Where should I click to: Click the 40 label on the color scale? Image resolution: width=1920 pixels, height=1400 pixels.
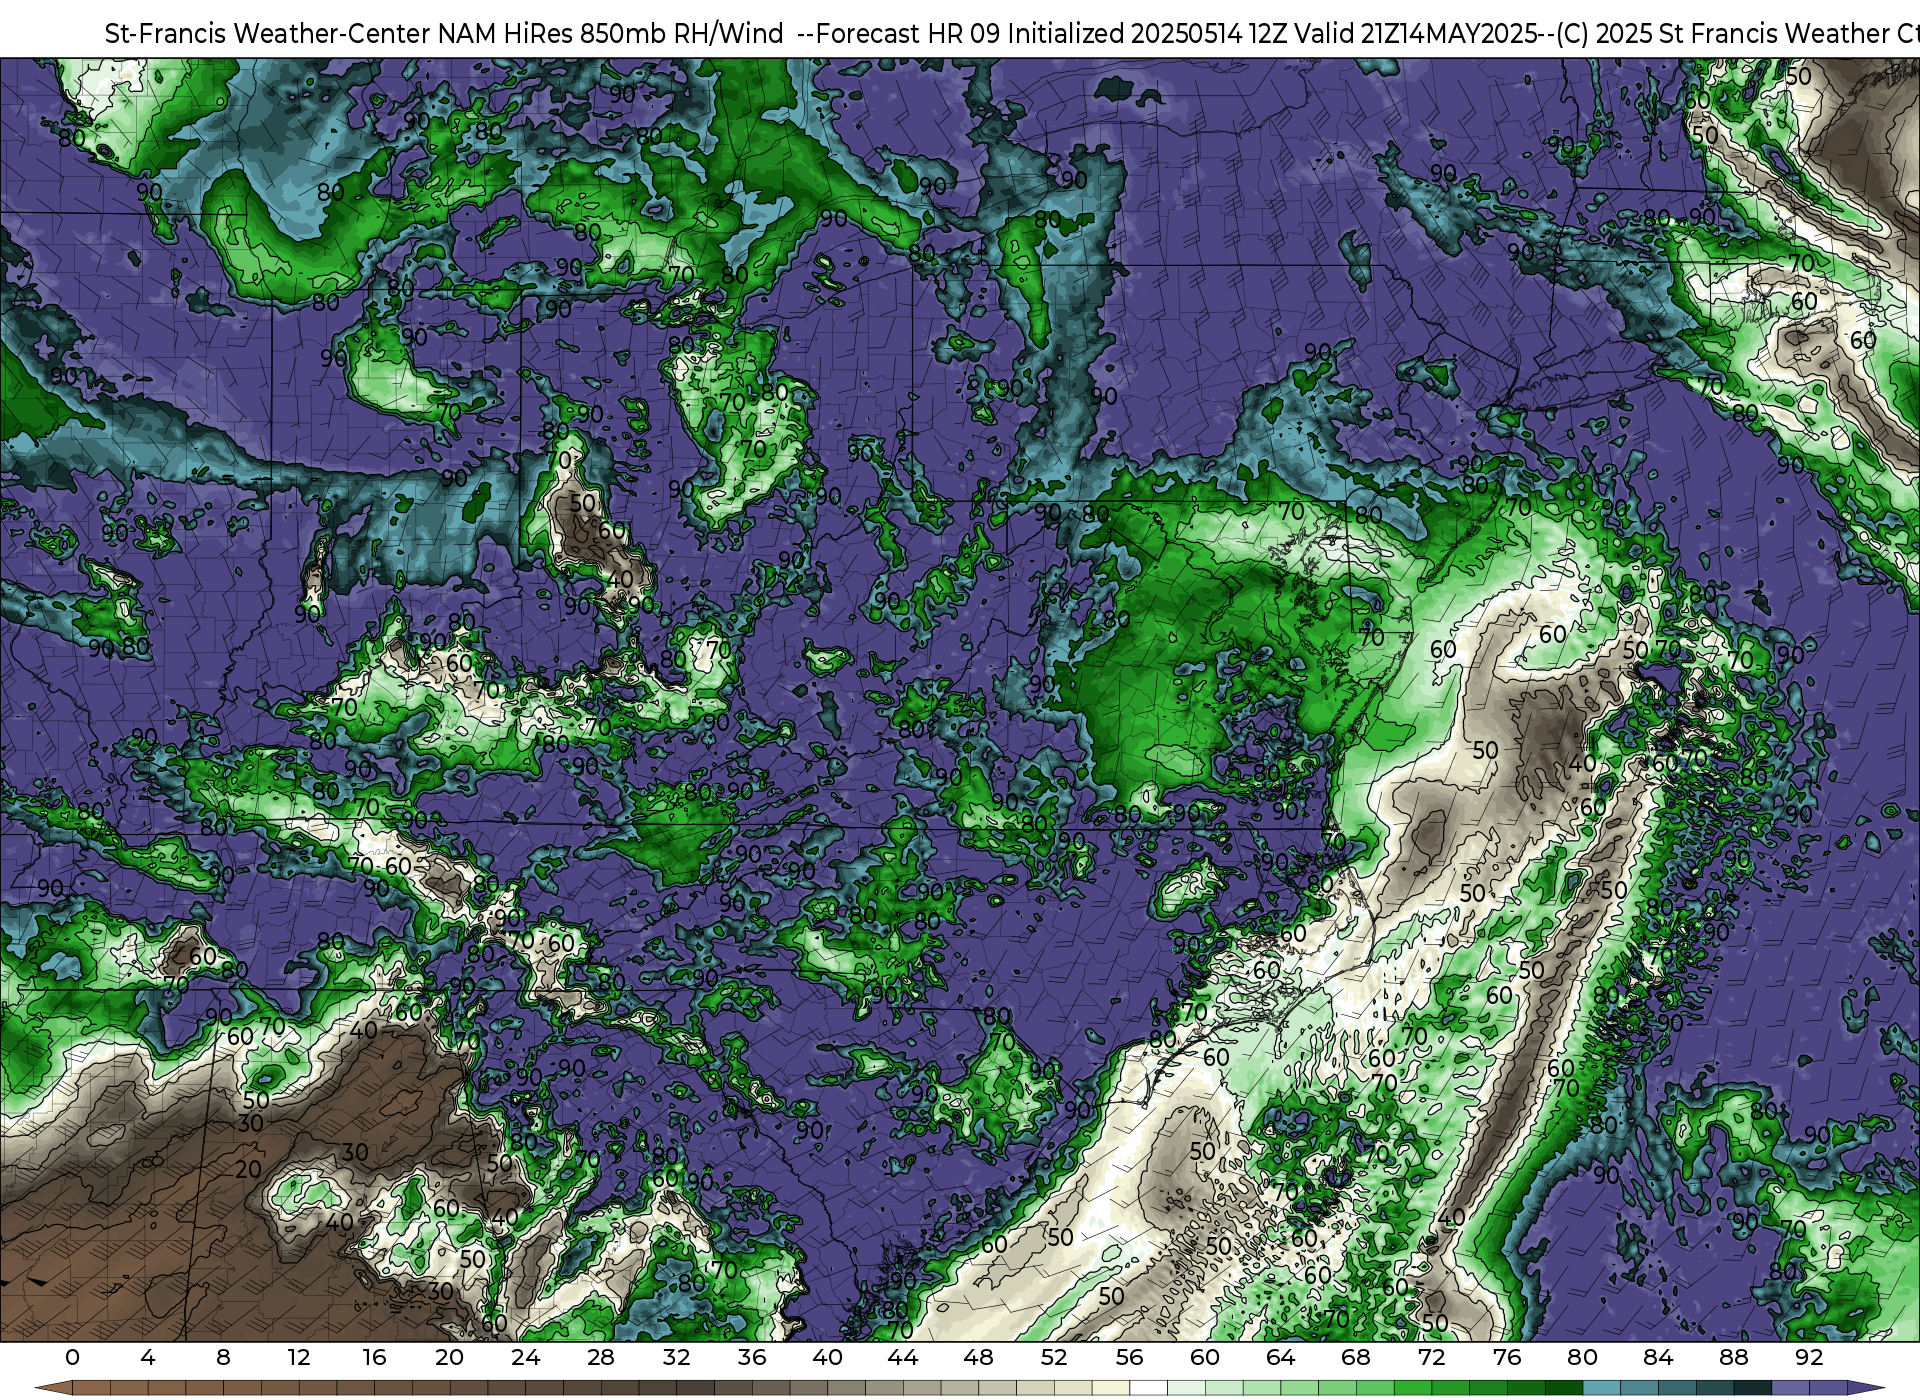tap(827, 1357)
